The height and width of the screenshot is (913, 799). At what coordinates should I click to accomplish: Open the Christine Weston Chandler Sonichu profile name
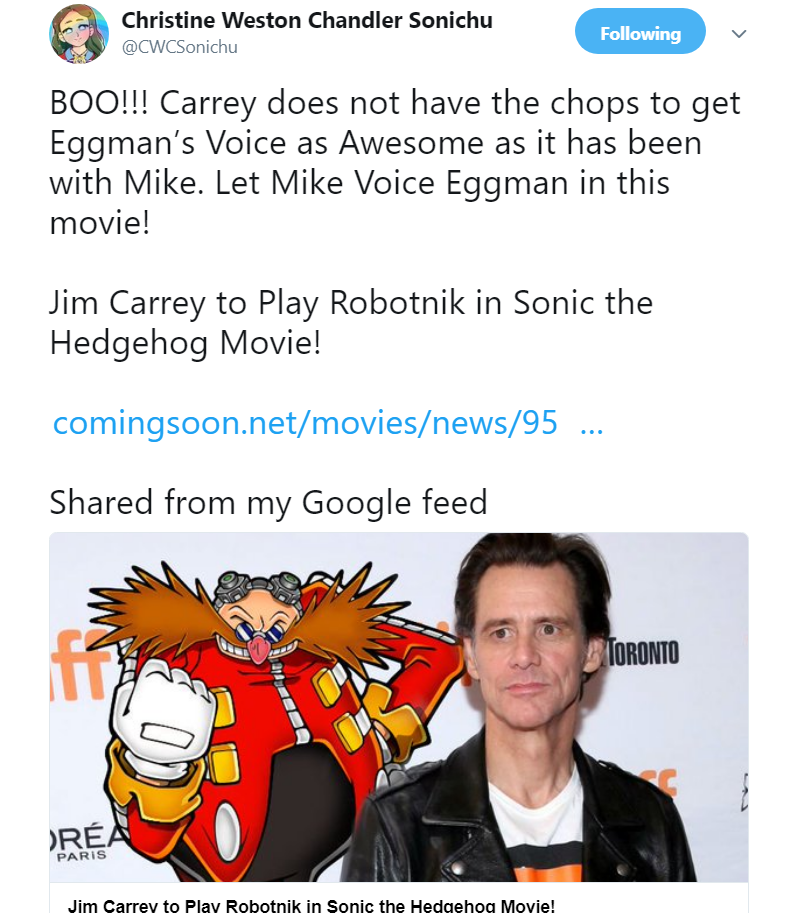[x=307, y=20]
